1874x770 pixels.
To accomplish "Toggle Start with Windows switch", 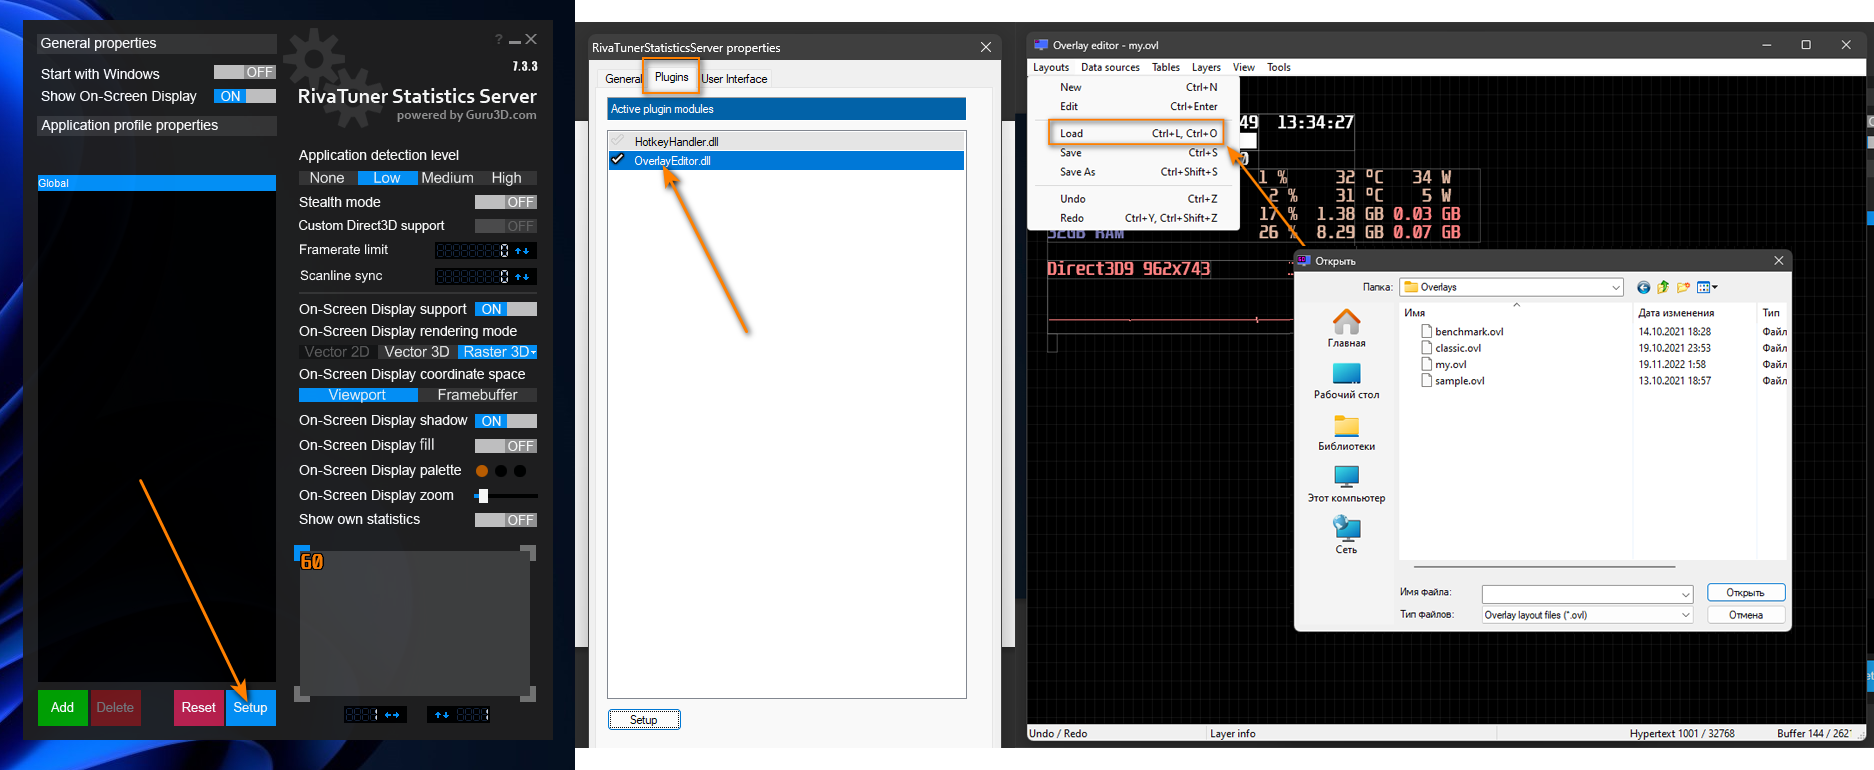I will point(245,72).
